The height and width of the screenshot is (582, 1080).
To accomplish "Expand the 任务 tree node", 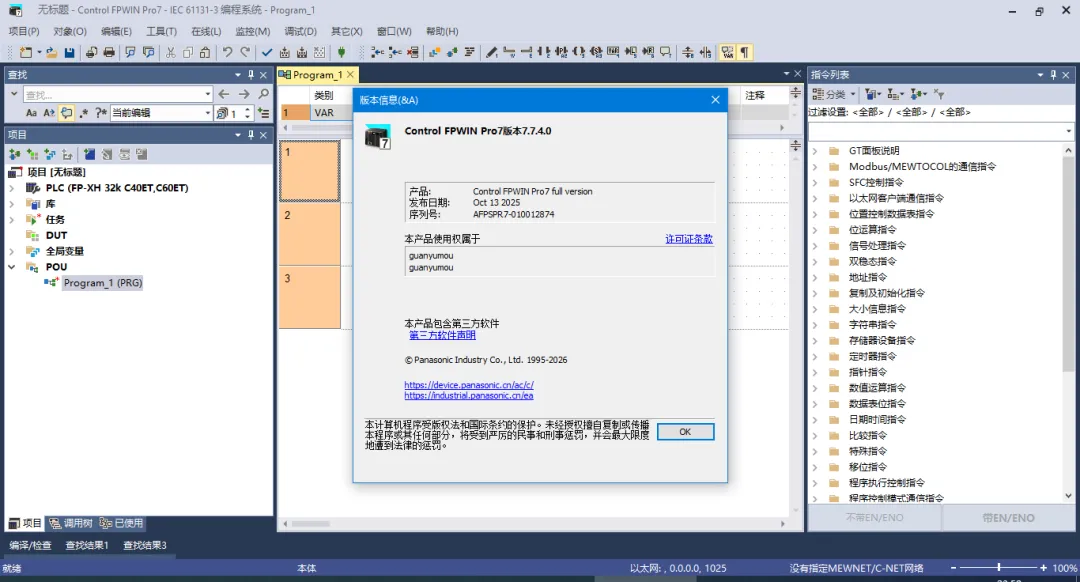I will click(12, 220).
